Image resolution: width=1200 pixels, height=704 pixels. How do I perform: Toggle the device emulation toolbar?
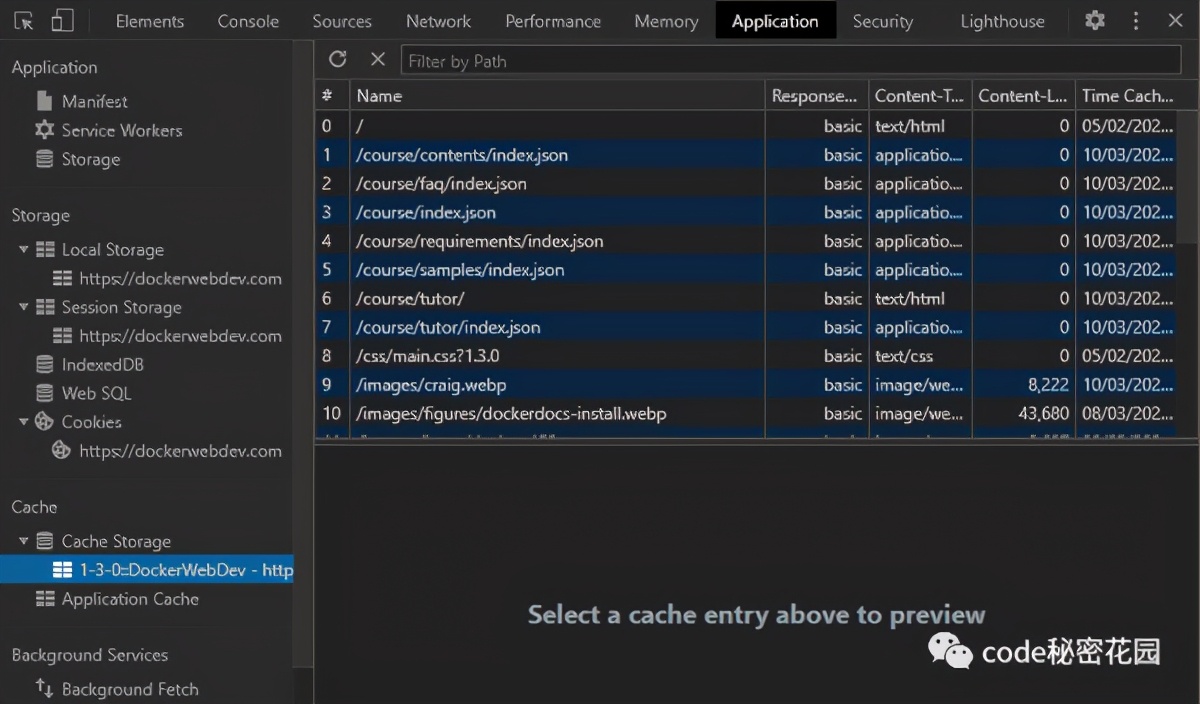point(64,20)
